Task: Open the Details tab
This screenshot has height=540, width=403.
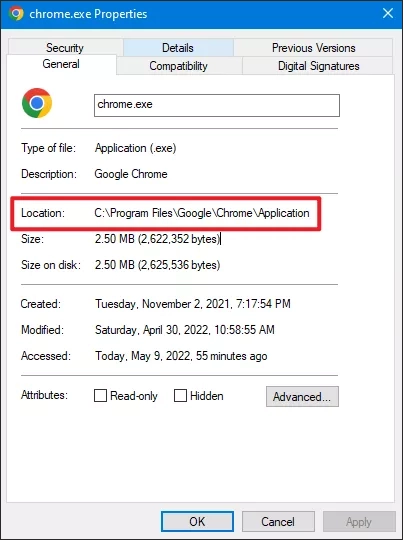Action: click(178, 48)
